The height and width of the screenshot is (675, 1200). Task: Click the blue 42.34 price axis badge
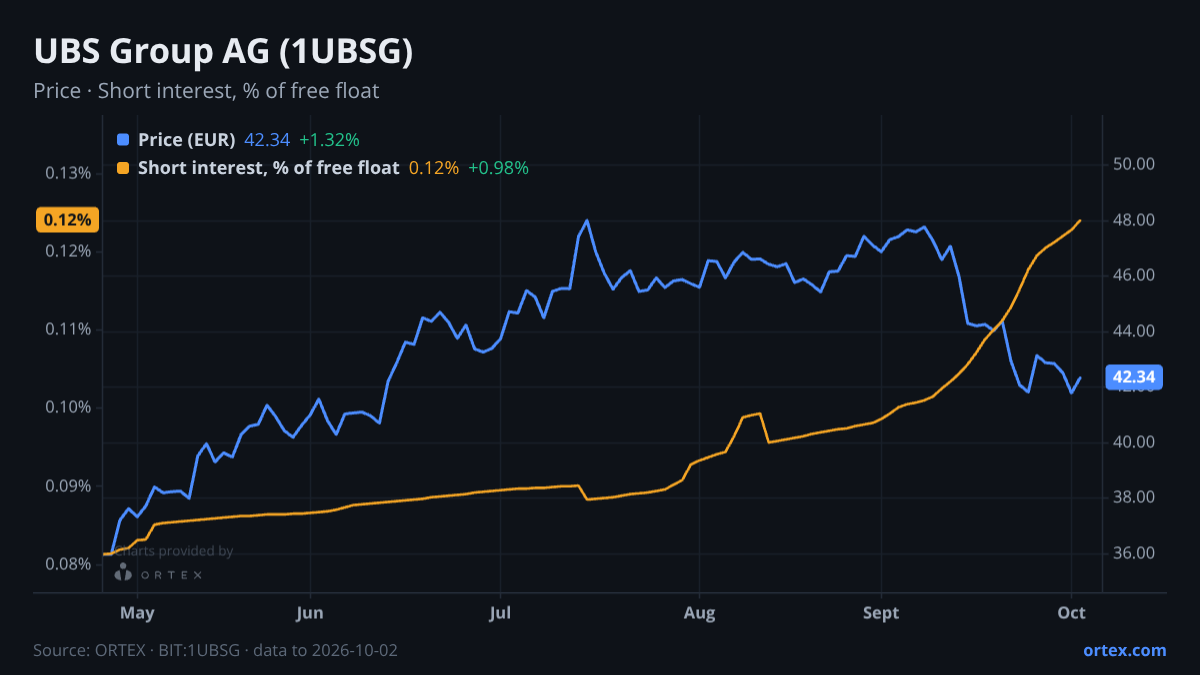pyautogui.click(x=1135, y=377)
